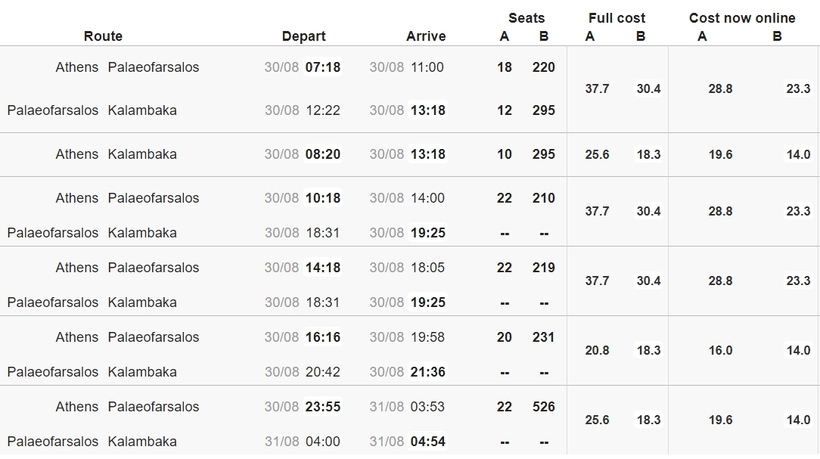Choose online class B price 14.0 for 08:20 train

pyautogui.click(x=798, y=155)
